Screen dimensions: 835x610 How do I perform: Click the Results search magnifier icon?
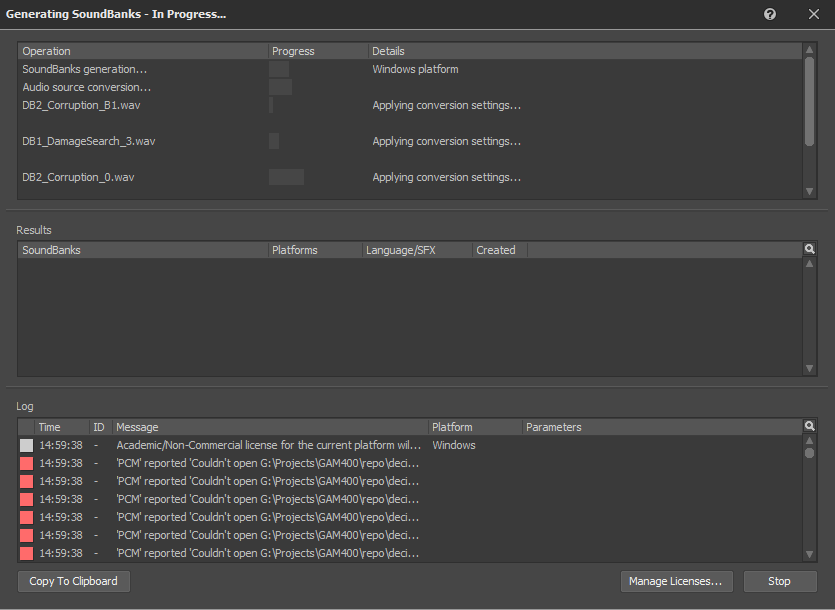pos(809,249)
